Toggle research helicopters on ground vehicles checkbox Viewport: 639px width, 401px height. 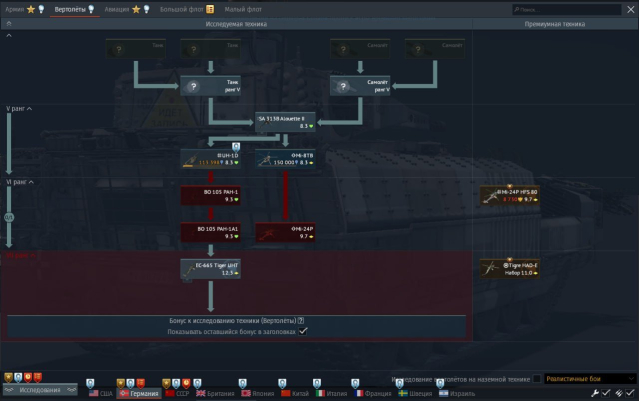click(537, 379)
